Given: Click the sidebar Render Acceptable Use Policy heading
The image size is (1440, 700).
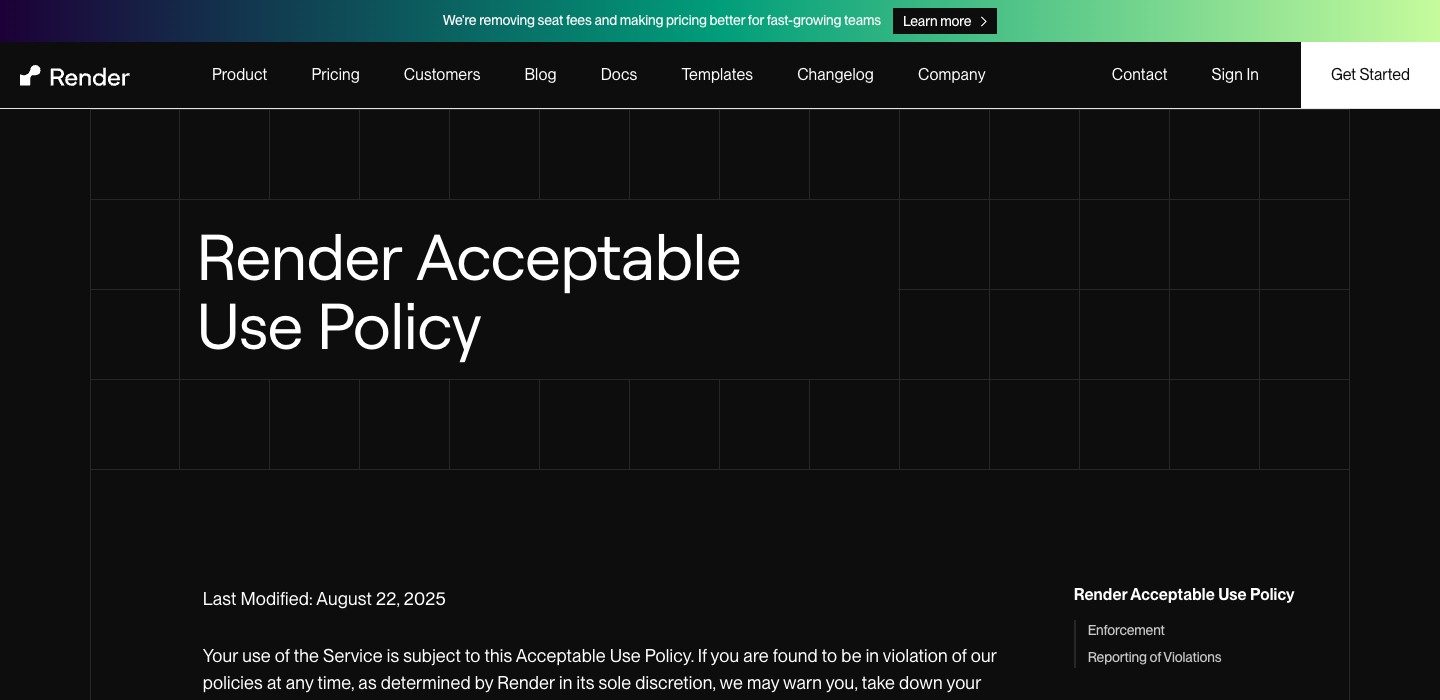Looking at the screenshot, I should point(1184,595).
